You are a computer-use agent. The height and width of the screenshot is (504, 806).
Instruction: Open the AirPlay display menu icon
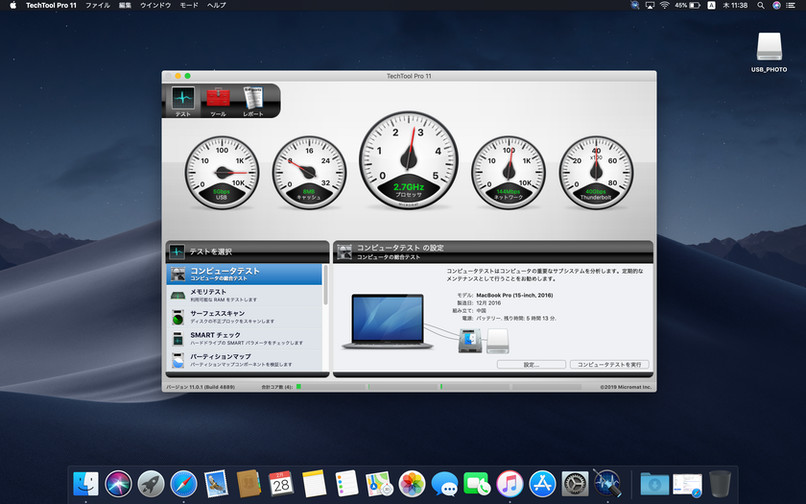tap(650, 5)
